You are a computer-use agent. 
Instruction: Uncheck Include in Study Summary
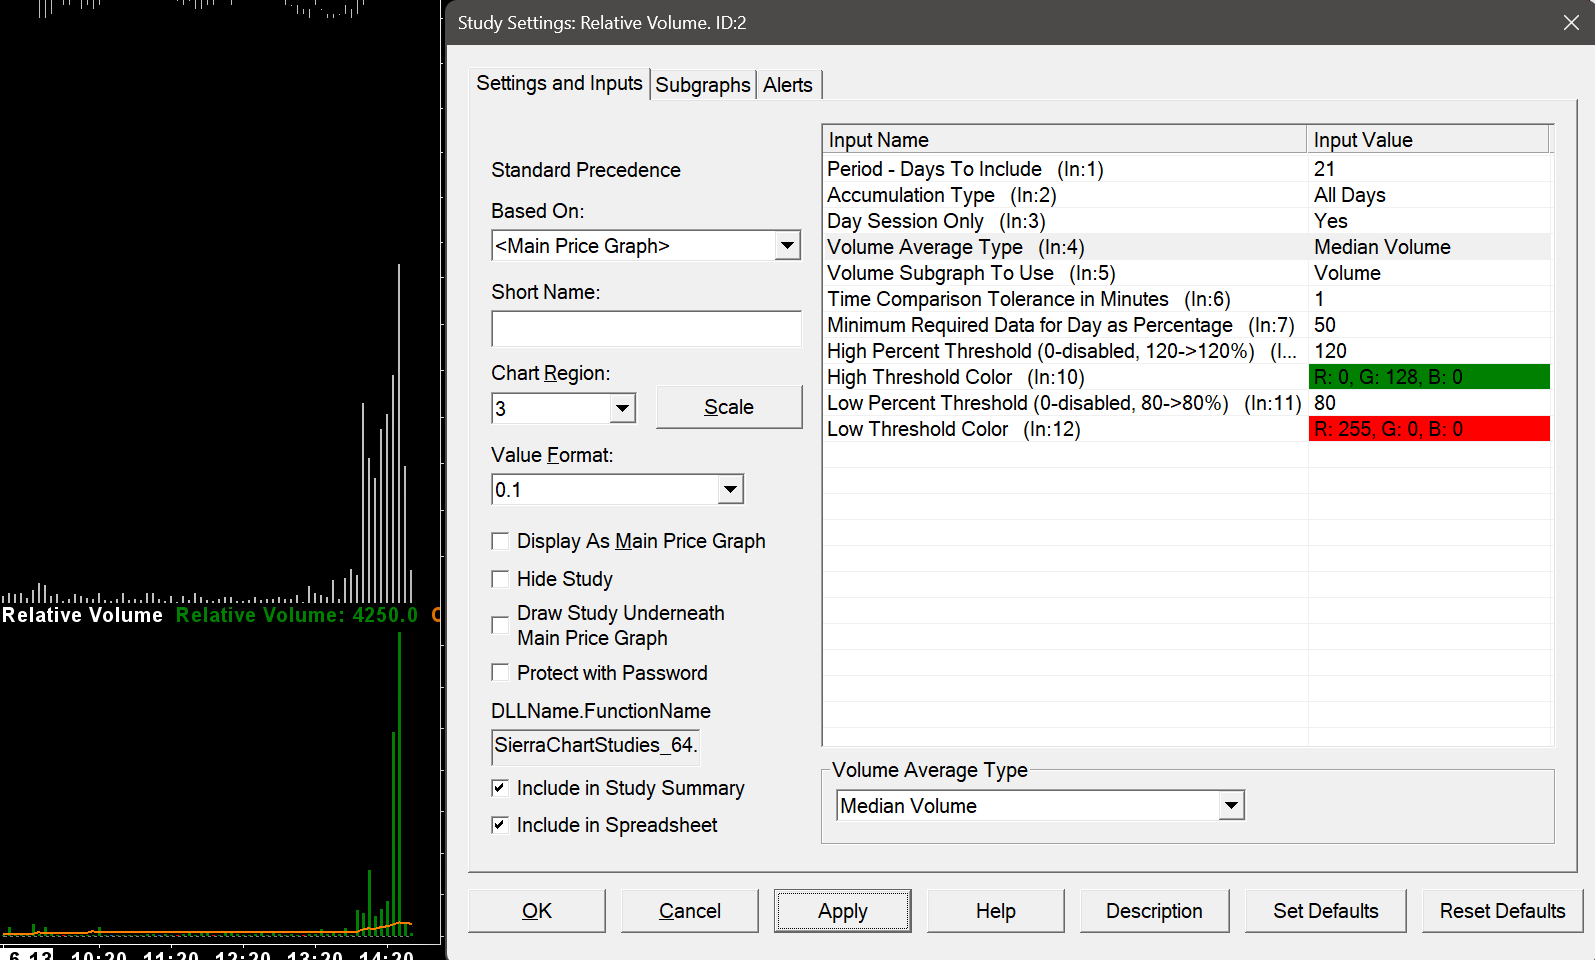pos(500,788)
